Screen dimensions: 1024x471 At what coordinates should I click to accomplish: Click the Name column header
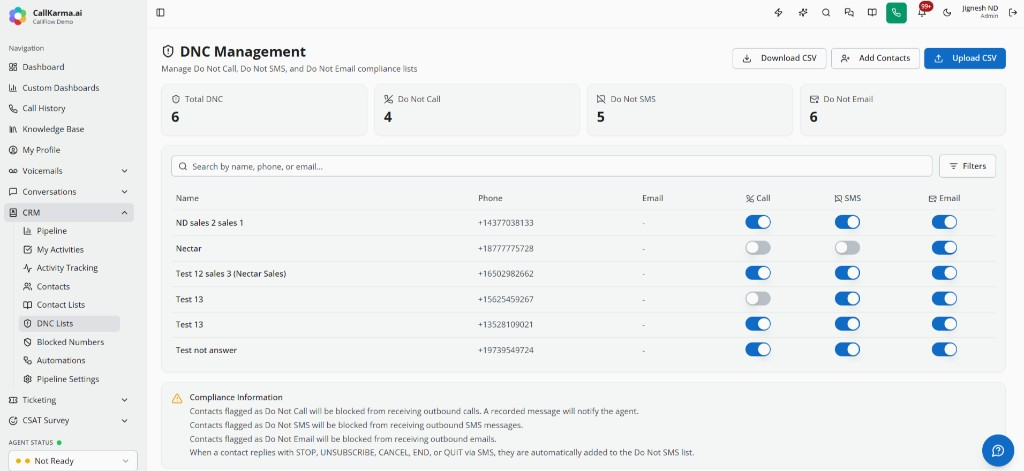187,198
